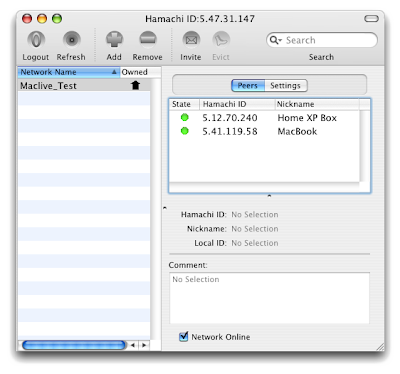Select peer ID 5.12.70.240

pyautogui.click(x=230, y=118)
